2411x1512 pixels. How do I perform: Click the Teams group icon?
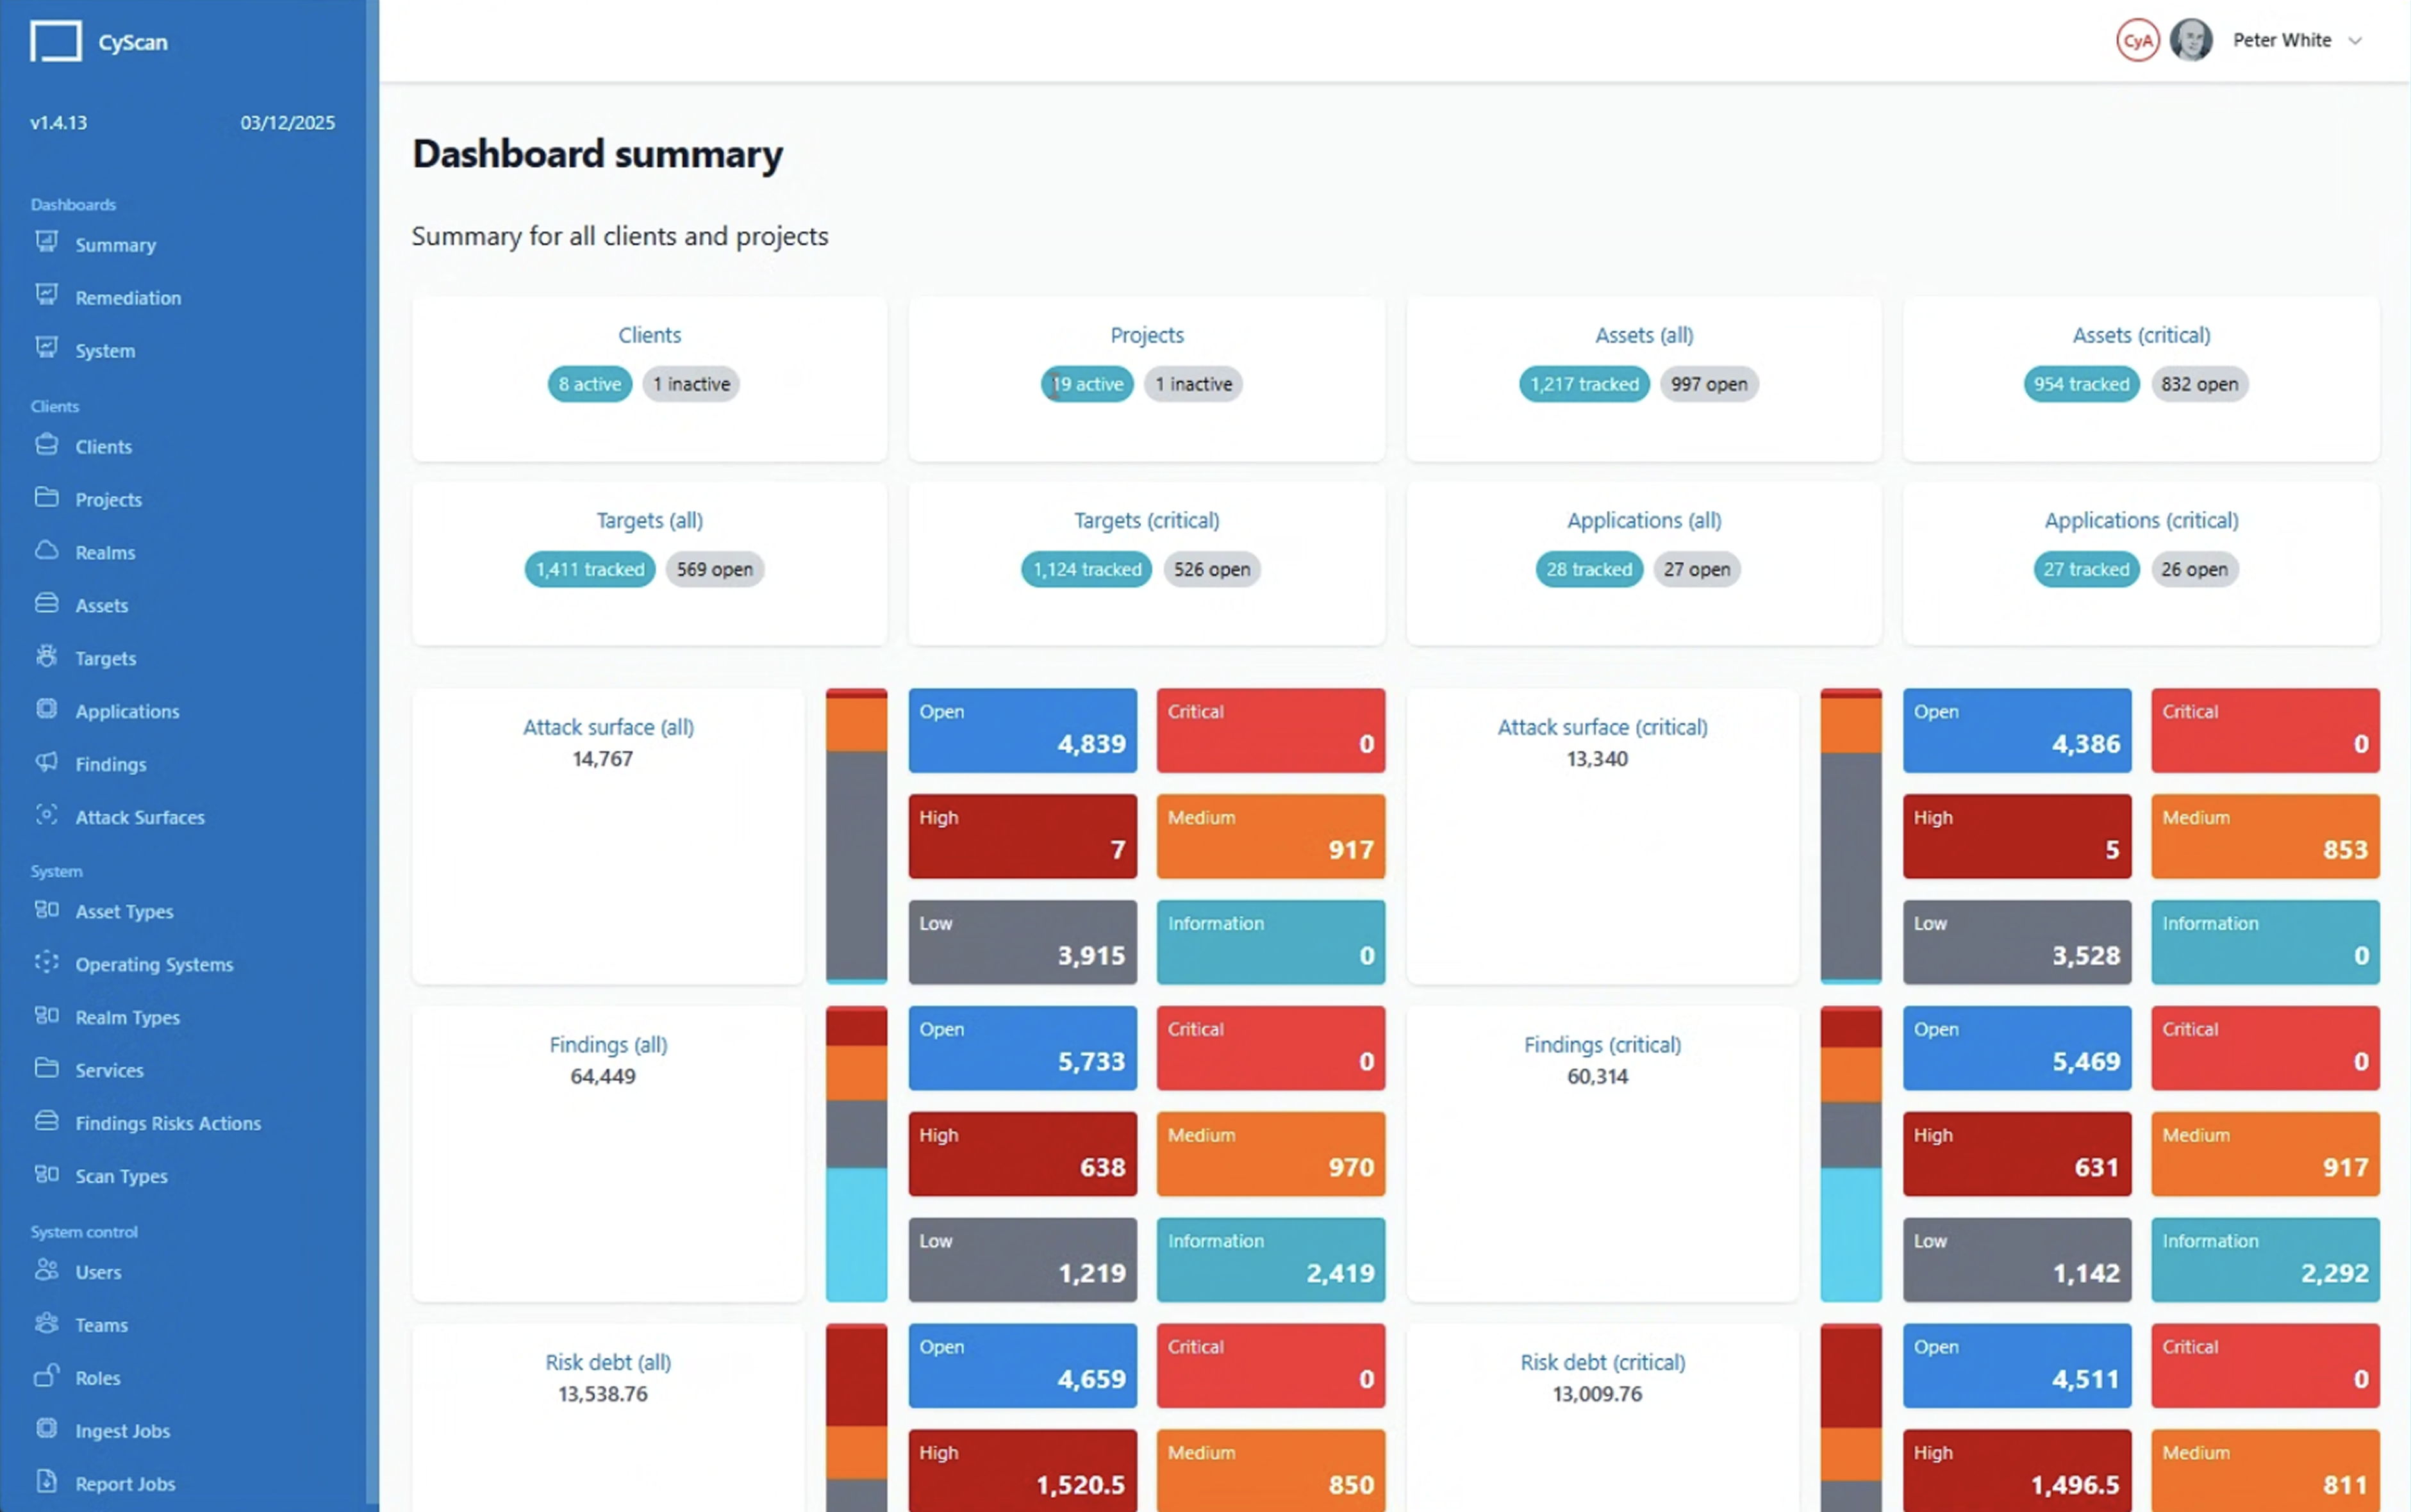46,1323
